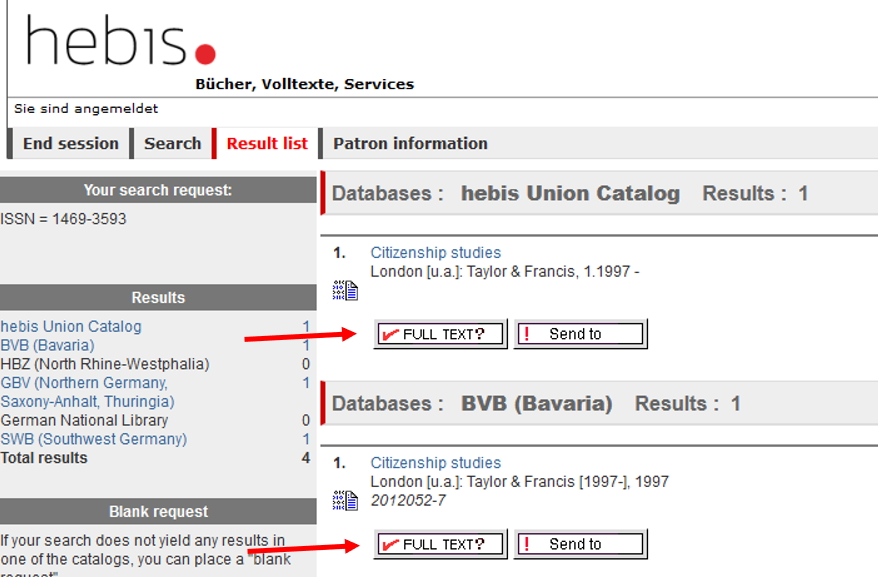Click London Taylor & Francis [1997-], 1997 text
Screen dimensions: 878x580
coord(520,482)
